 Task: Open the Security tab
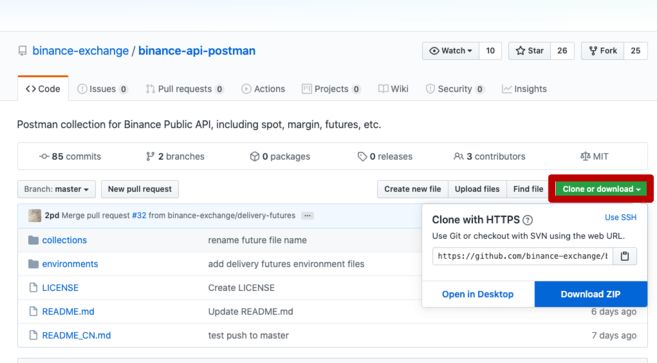tap(455, 89)
